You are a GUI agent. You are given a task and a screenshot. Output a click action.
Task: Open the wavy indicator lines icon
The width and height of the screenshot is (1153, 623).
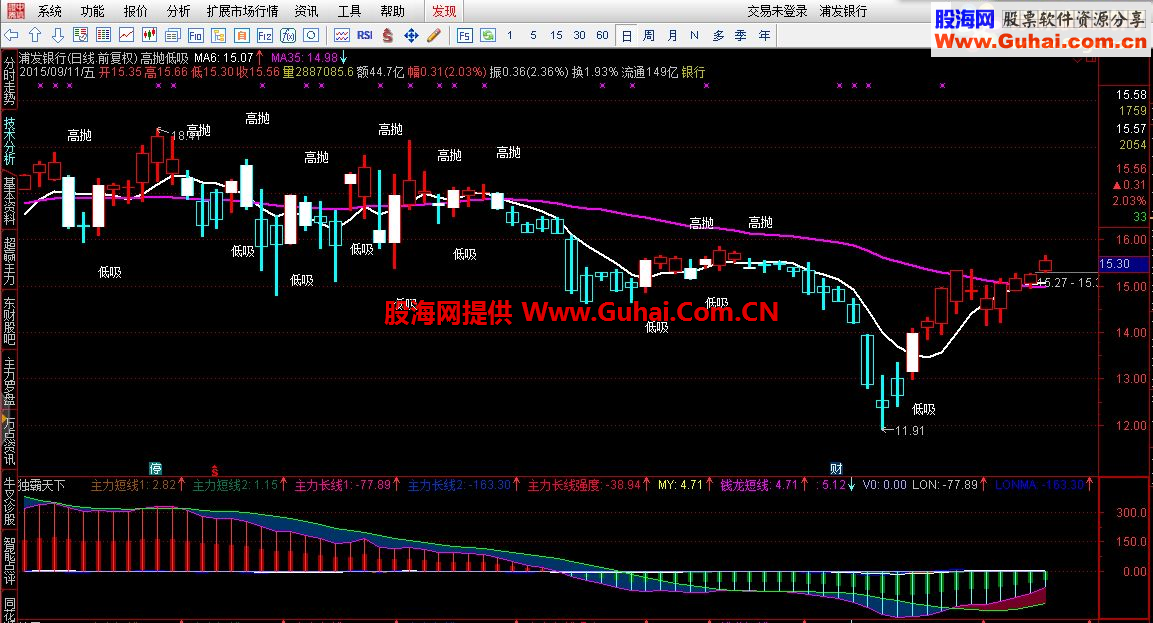tap(342, 35)
